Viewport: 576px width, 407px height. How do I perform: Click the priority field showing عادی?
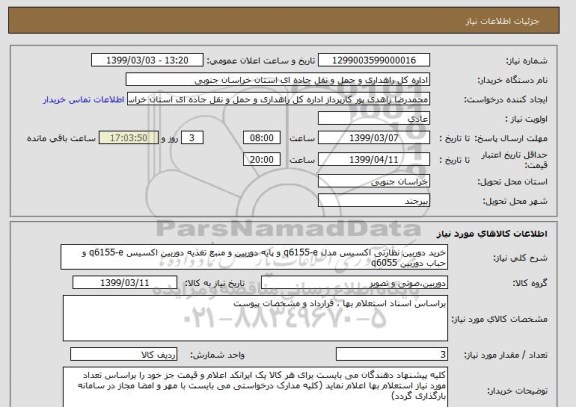click(x=374, y=119)
